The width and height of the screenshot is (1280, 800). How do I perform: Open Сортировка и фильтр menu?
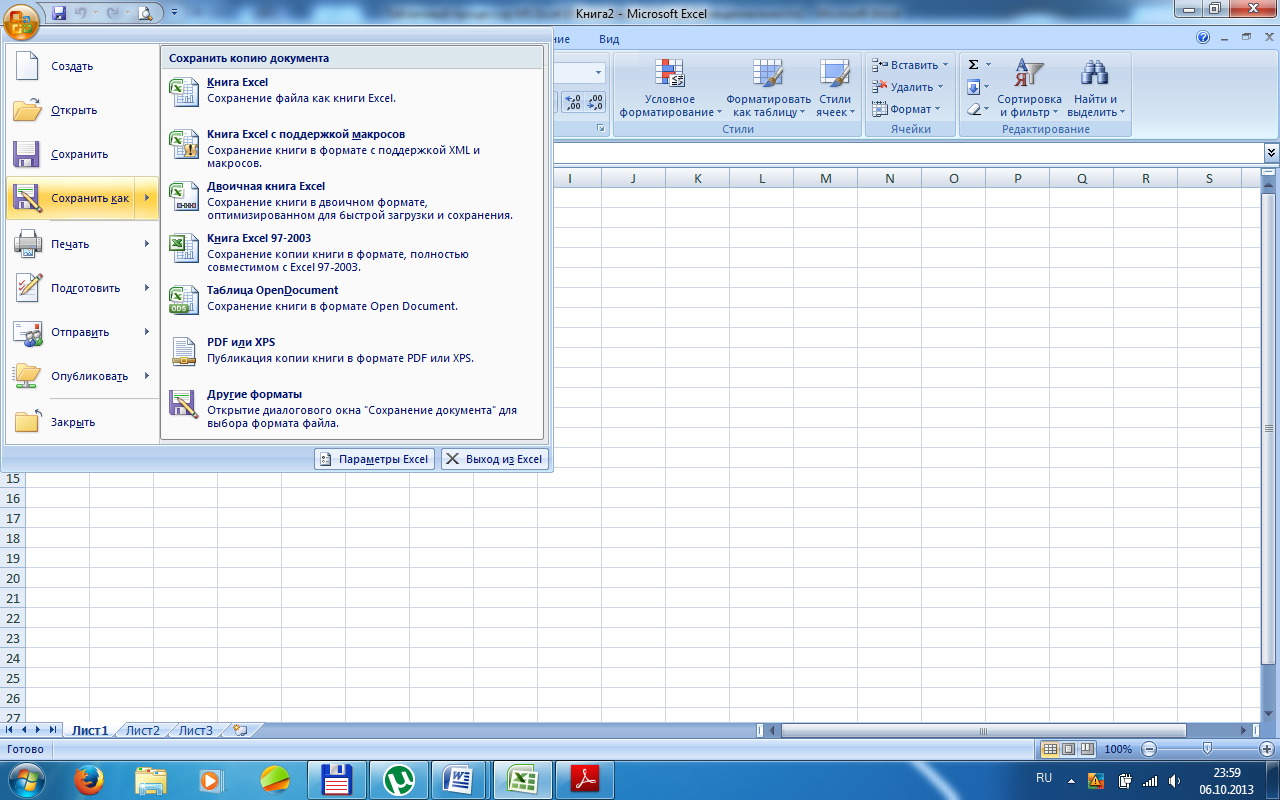point(1029,88)
